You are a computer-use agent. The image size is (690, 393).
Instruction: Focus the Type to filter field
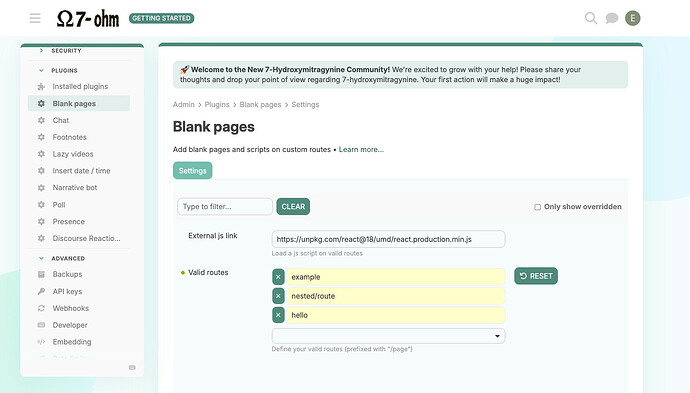click(x=225, y=206)
